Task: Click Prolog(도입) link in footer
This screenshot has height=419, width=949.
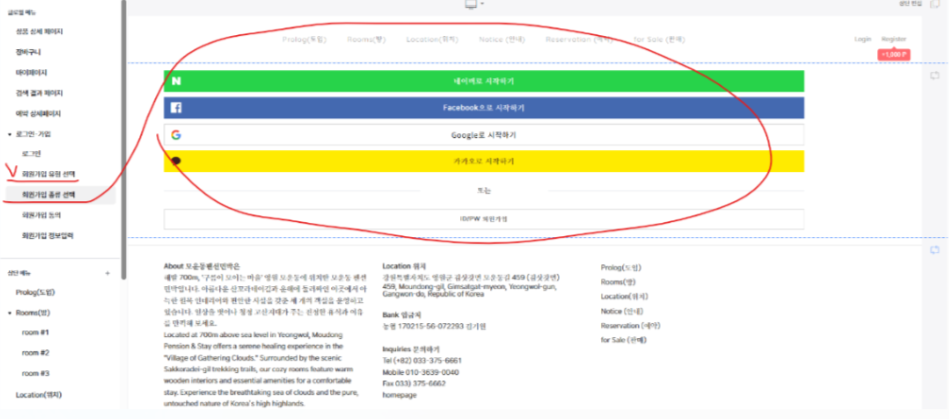Action: click(621, 268)
